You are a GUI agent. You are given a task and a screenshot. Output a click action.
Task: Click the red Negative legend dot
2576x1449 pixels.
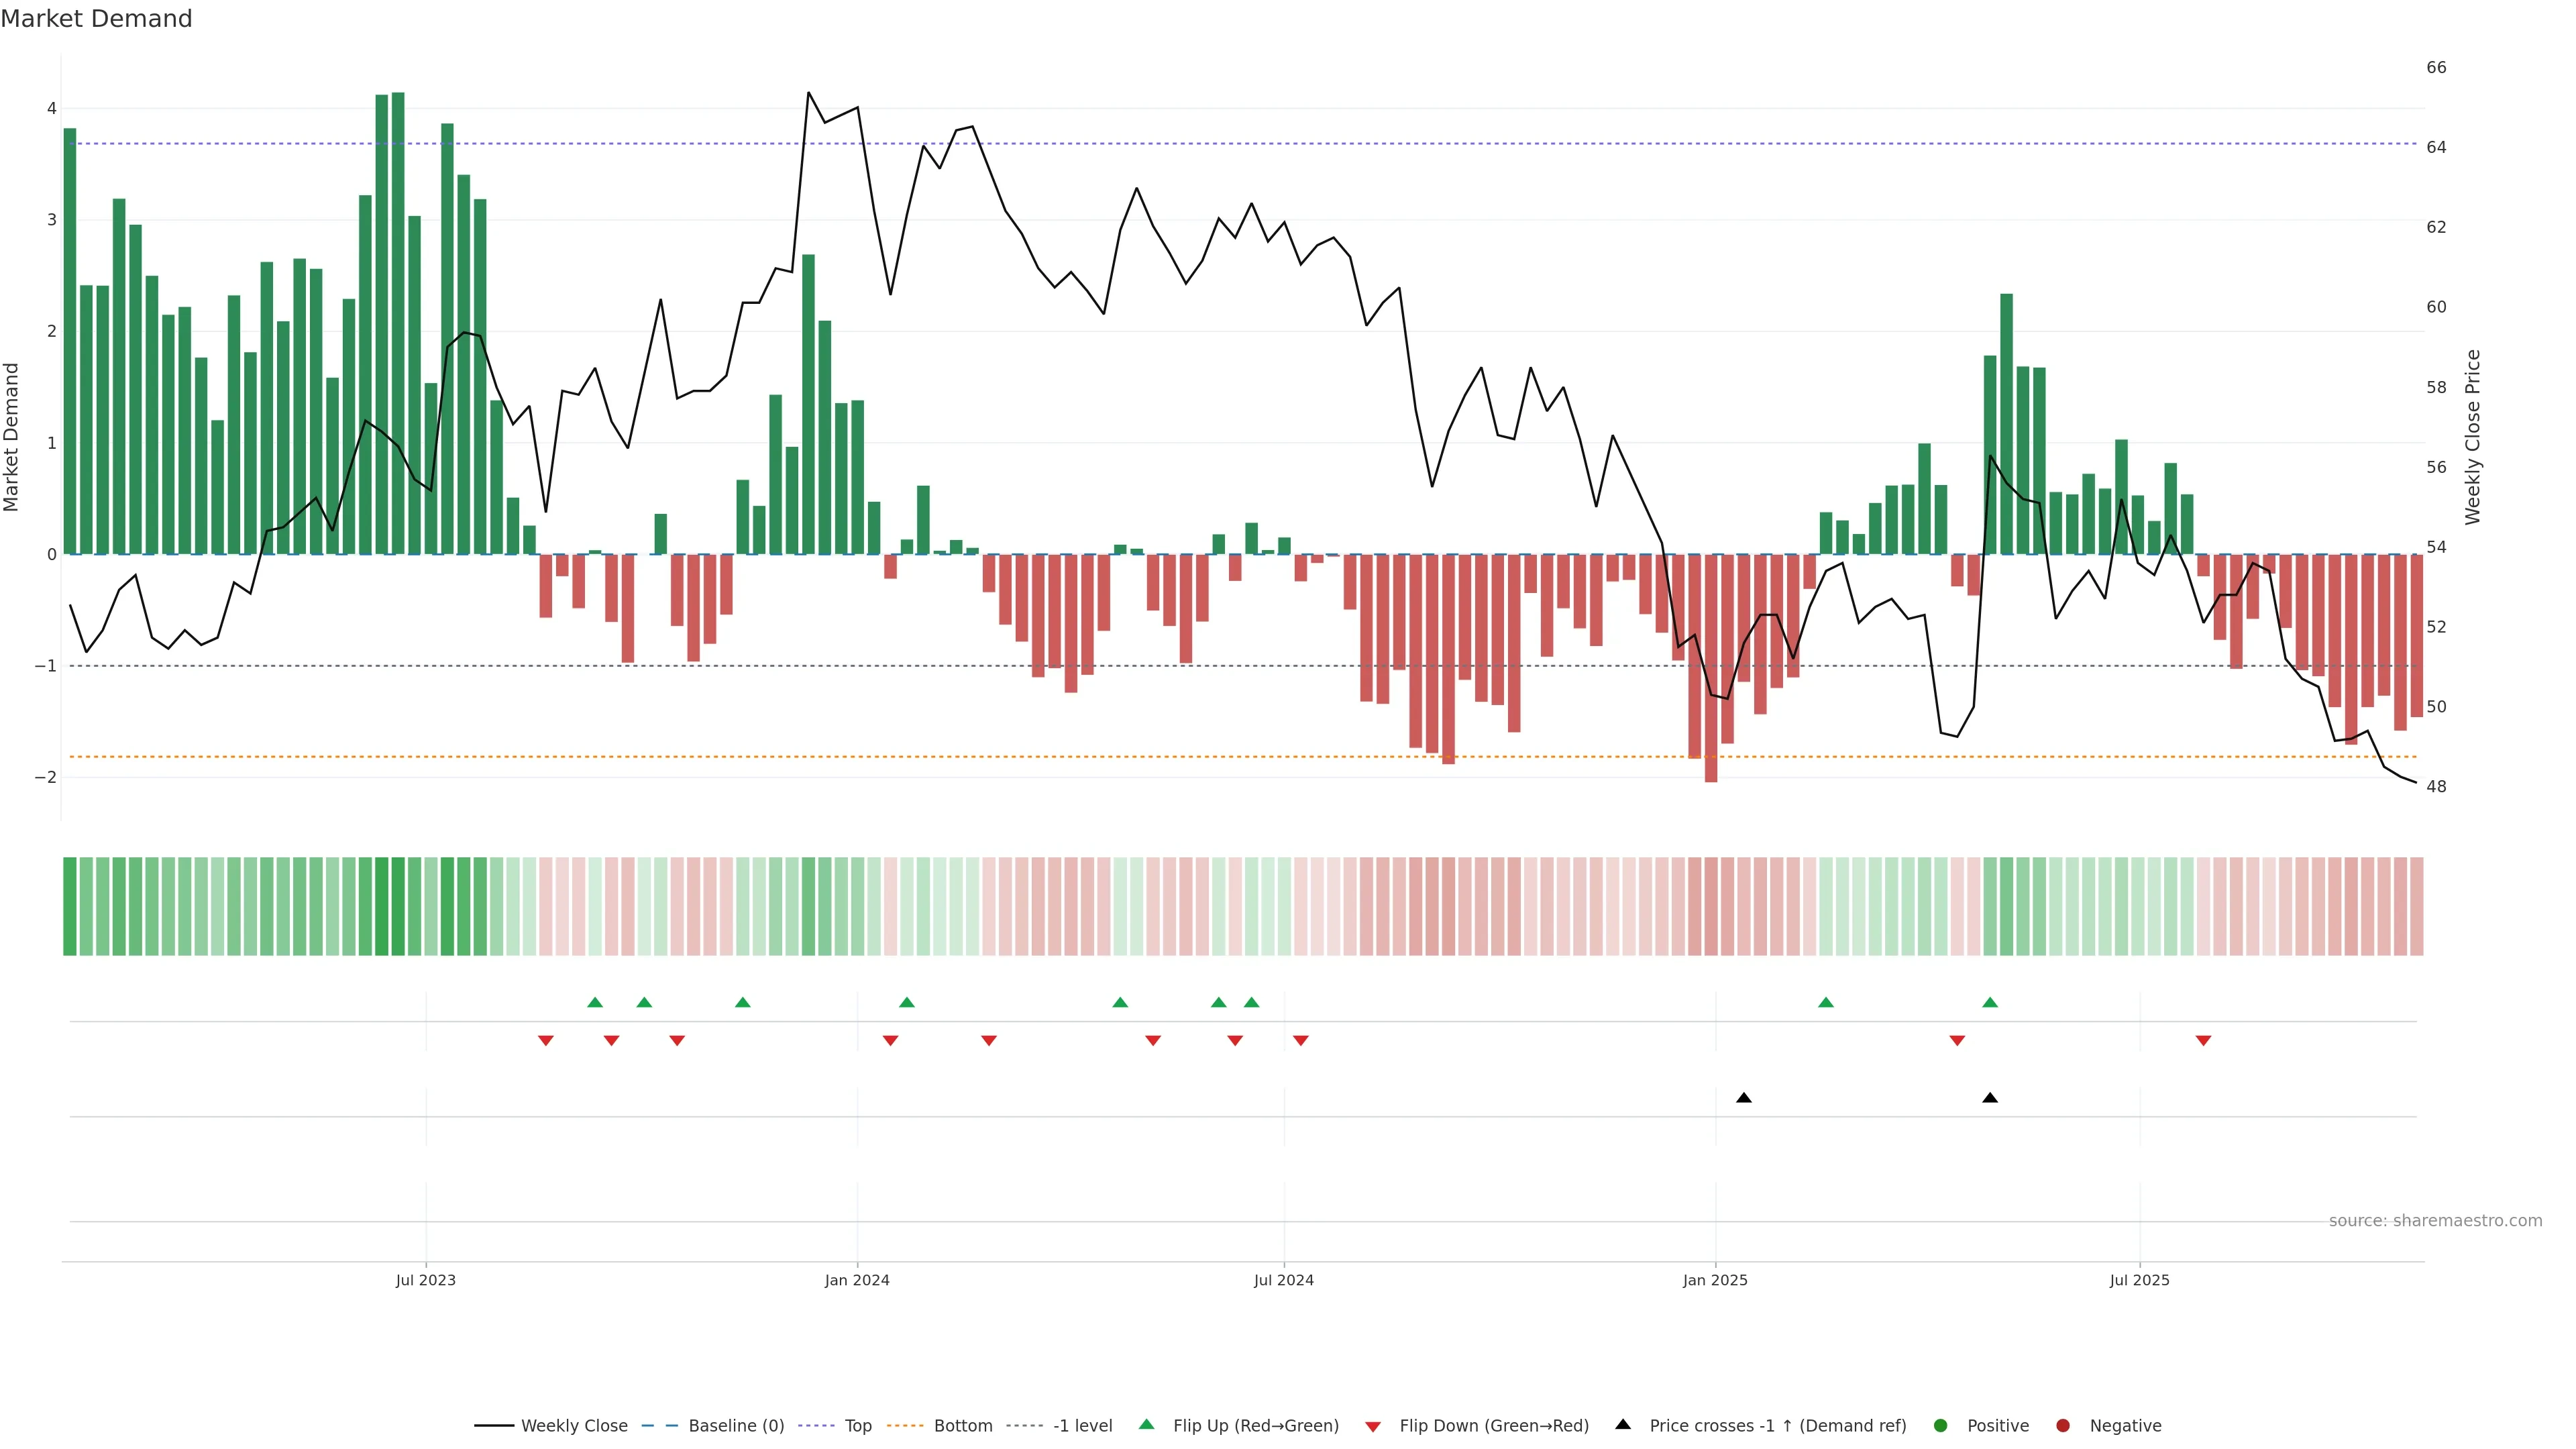click(x=2063, y=1425)
